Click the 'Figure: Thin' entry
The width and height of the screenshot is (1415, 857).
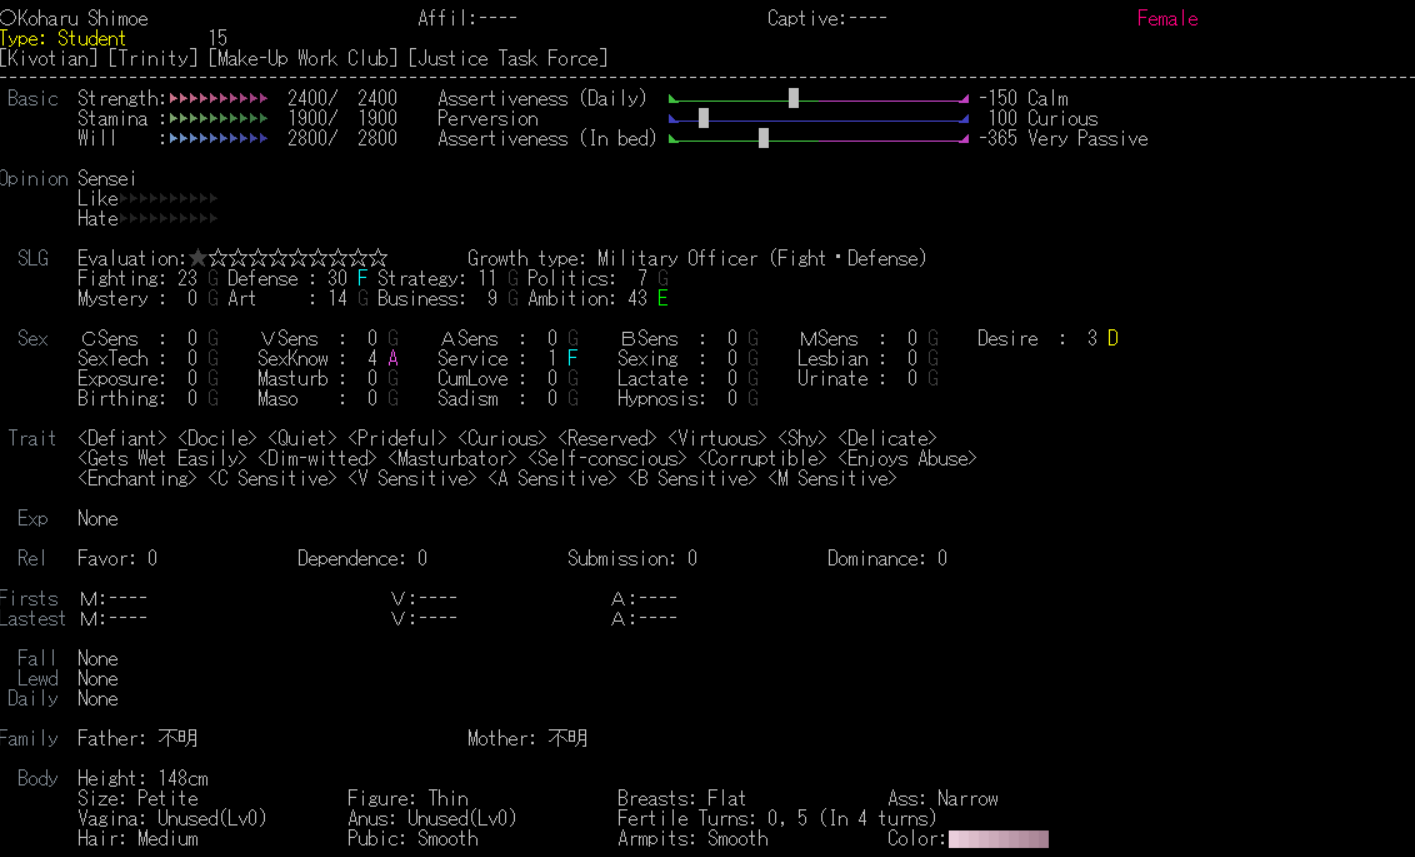407,799
